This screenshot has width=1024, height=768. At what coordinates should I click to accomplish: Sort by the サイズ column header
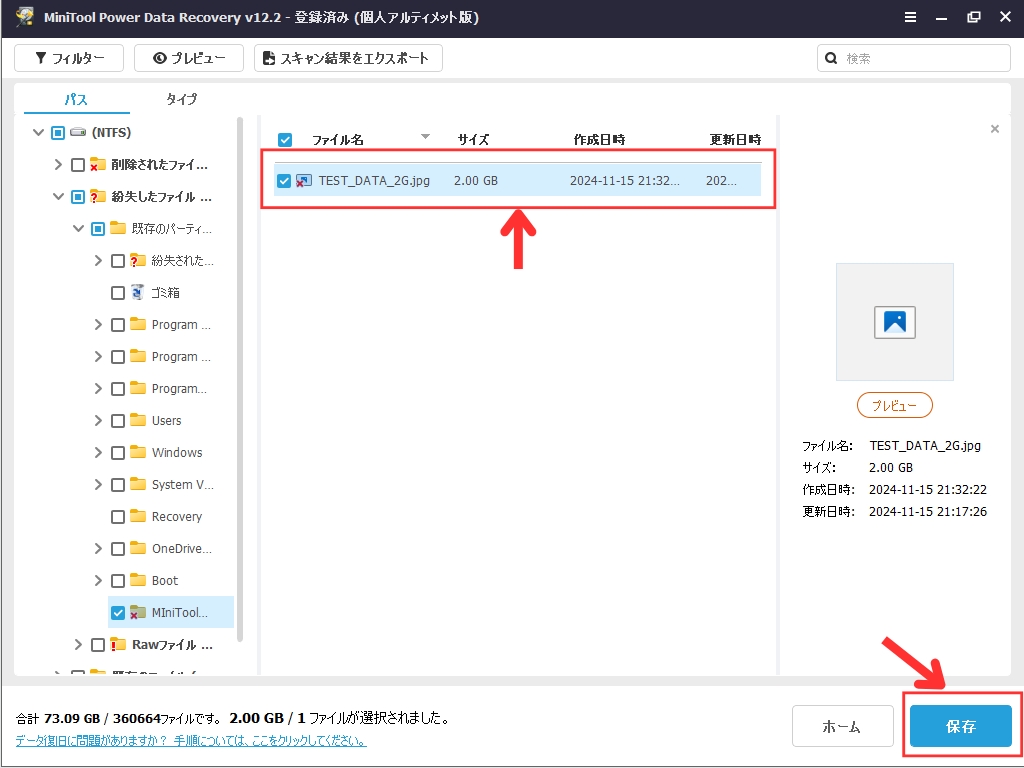tap(473, 140)
